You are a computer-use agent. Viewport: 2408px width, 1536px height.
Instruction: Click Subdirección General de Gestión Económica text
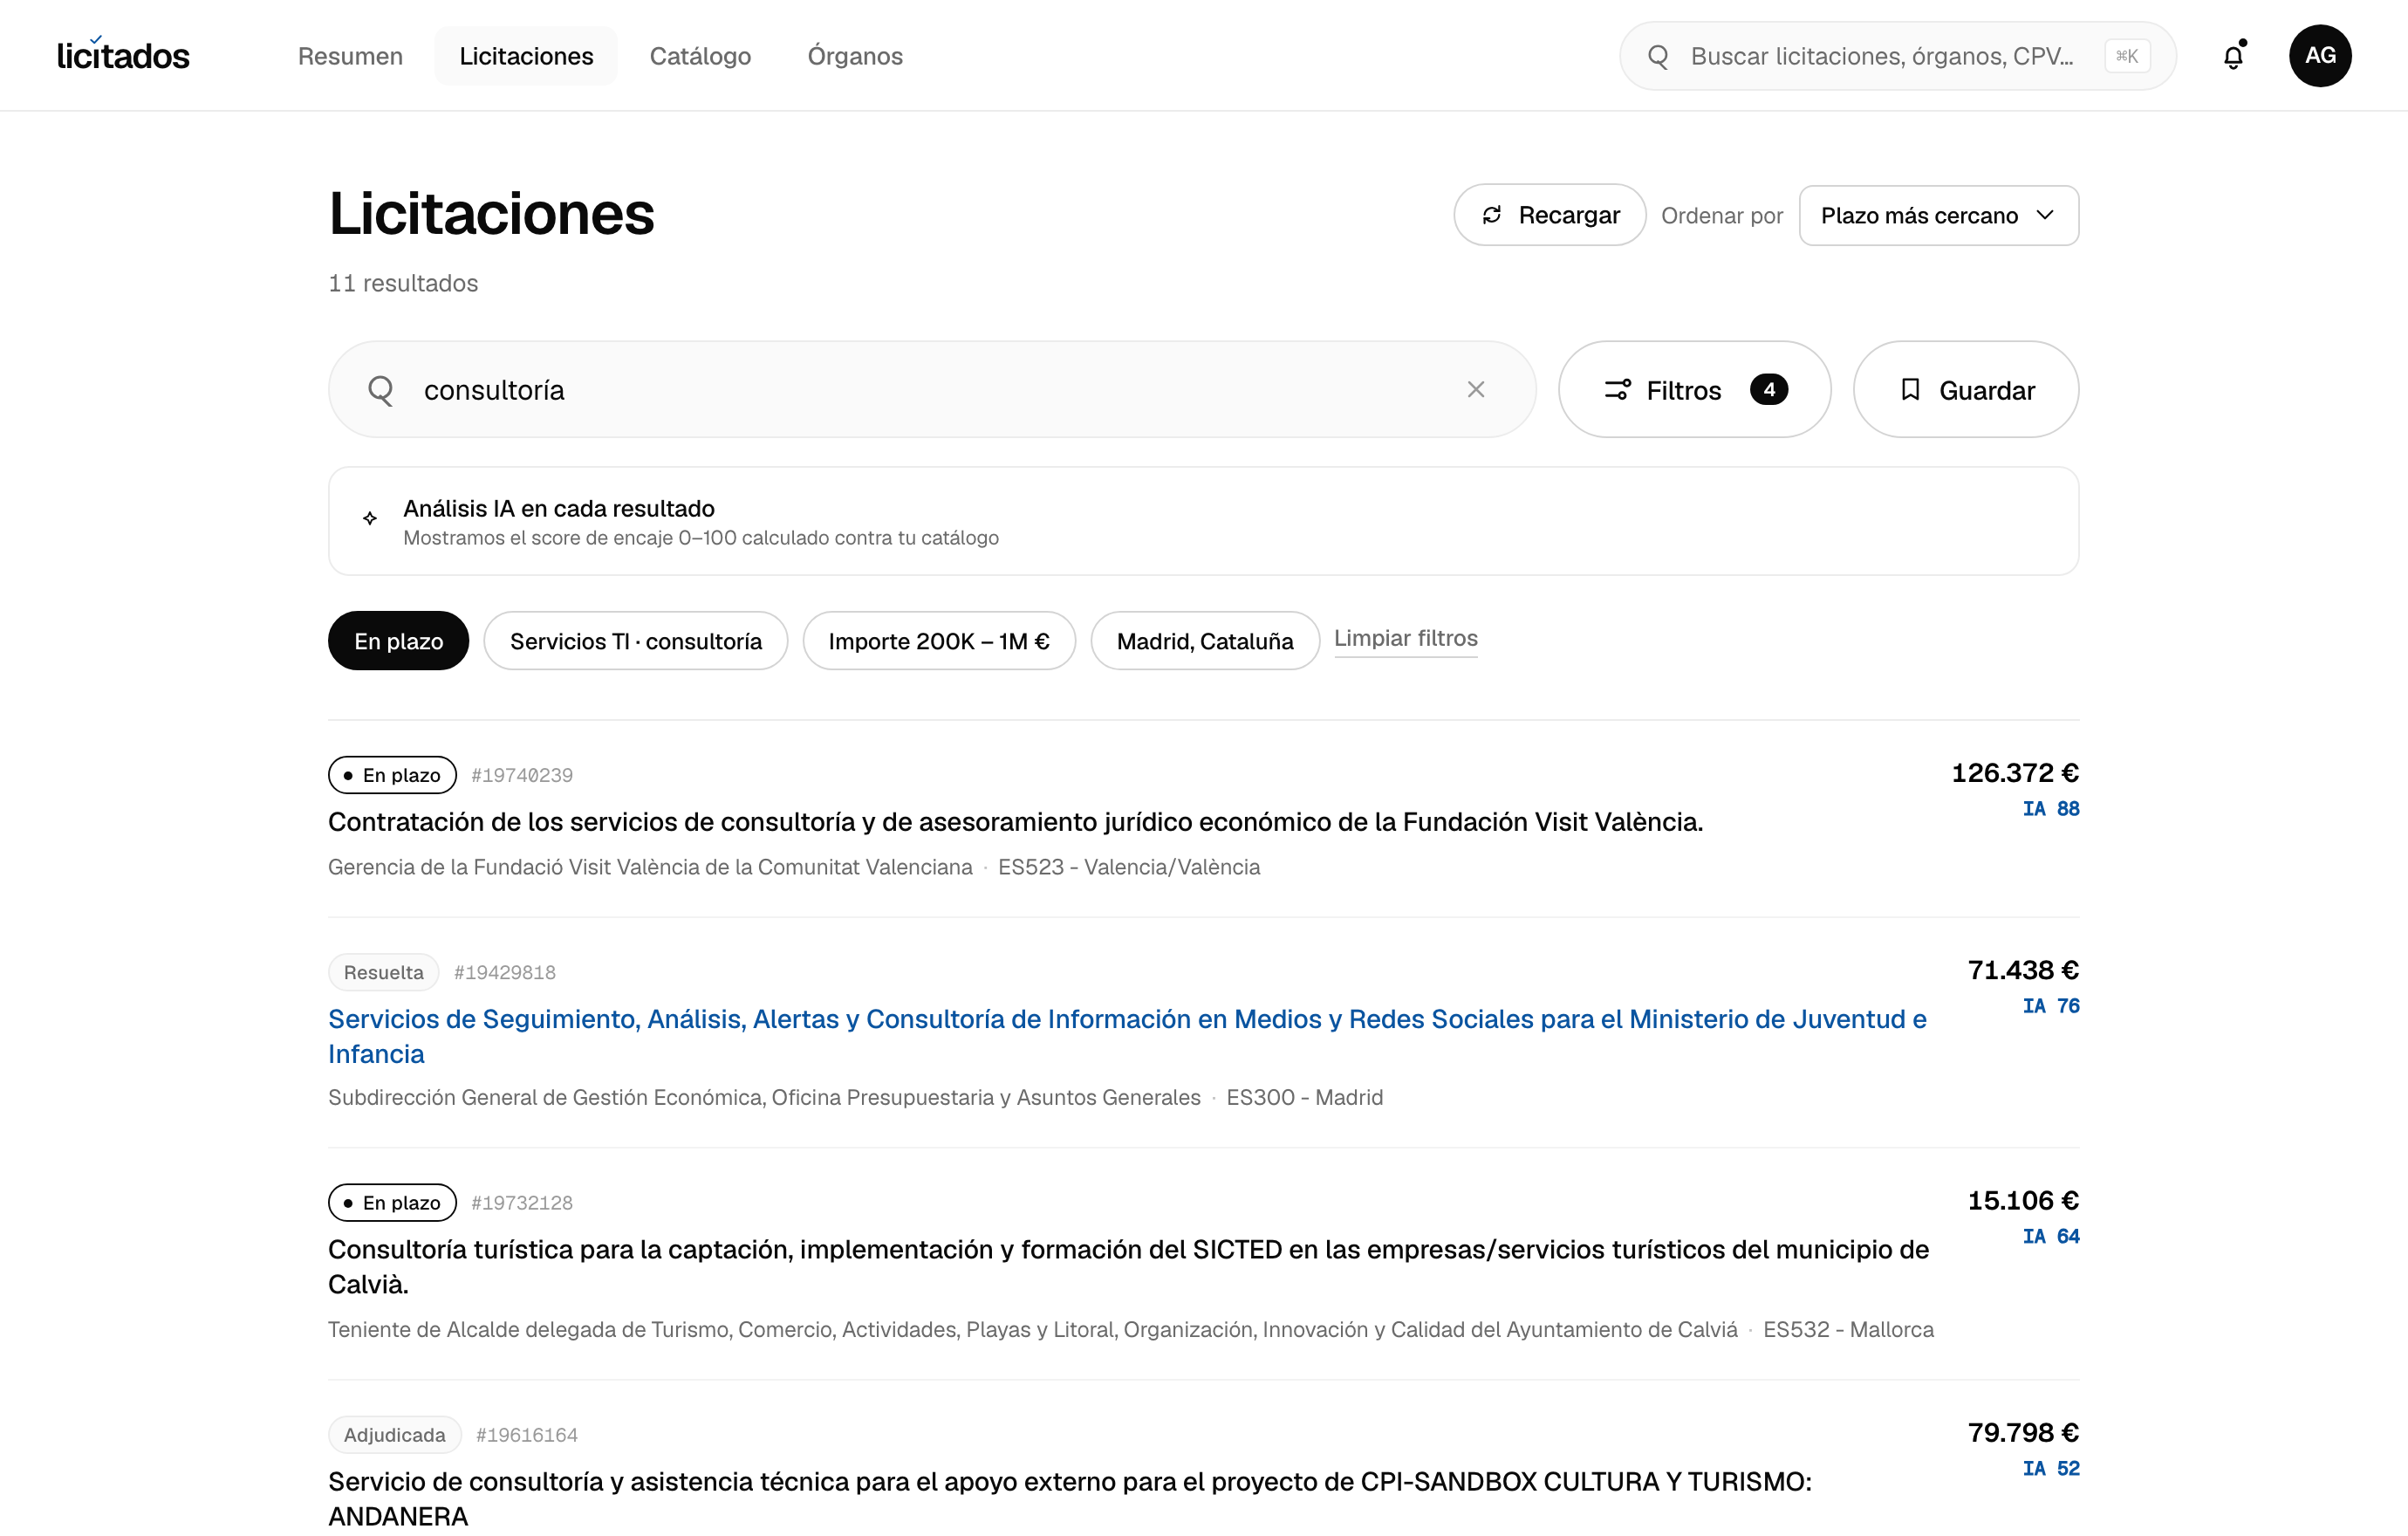pos(764,1097)
